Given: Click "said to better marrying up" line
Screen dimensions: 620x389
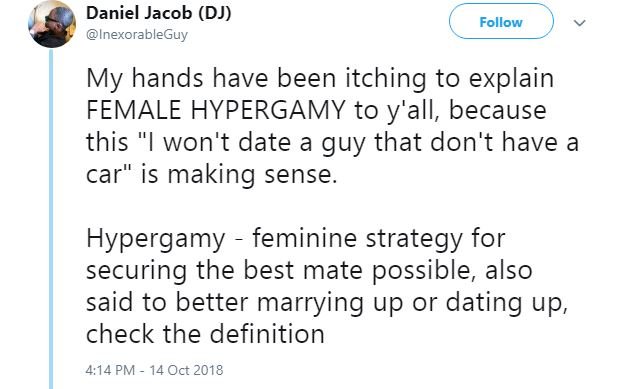Looking at the screenshot, I should point(327,303).
